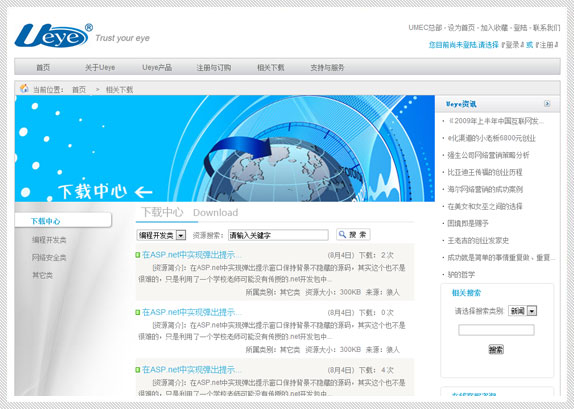Viewport: 574px width, 409px height.
Task: Click the empty search box under 相关搜索
Action: (x=496, y=330)
